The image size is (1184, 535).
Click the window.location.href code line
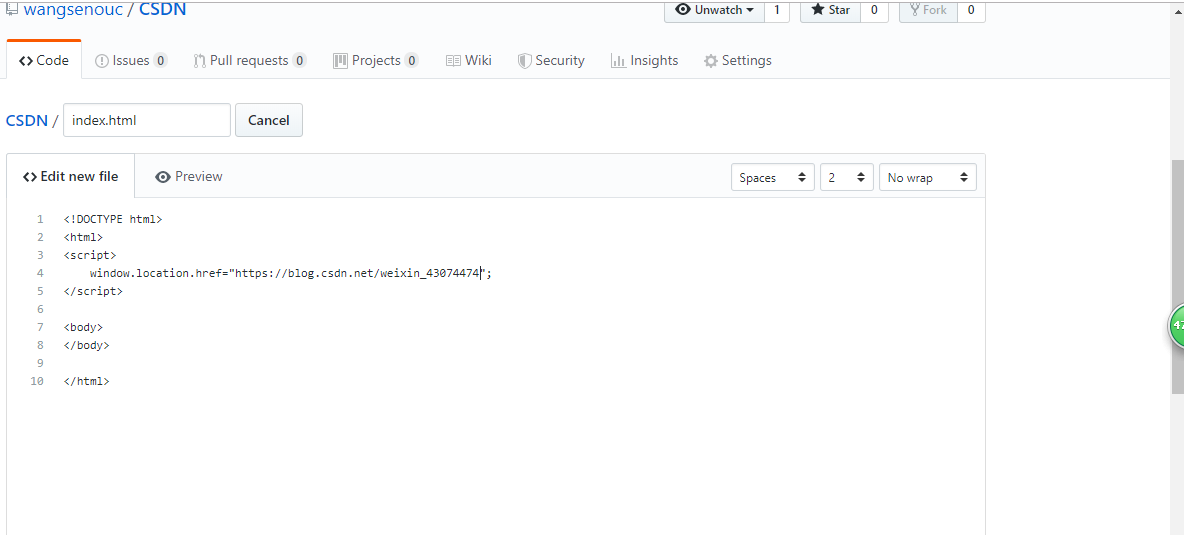click(x=291, y=273)
